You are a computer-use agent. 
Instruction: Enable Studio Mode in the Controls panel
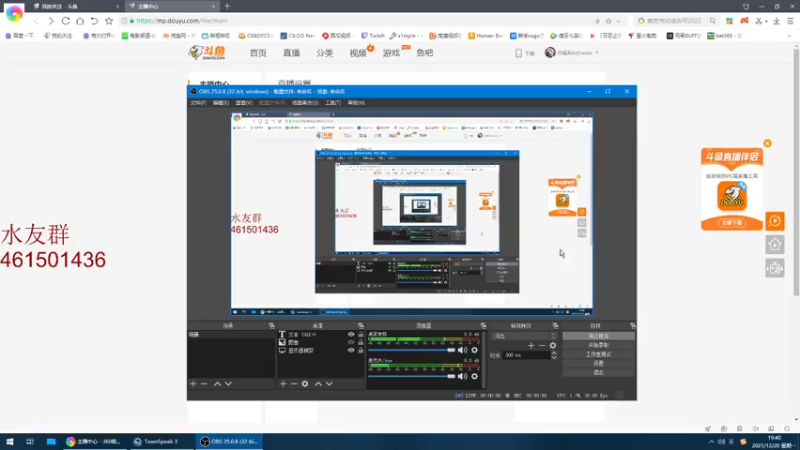coord(598,354)
